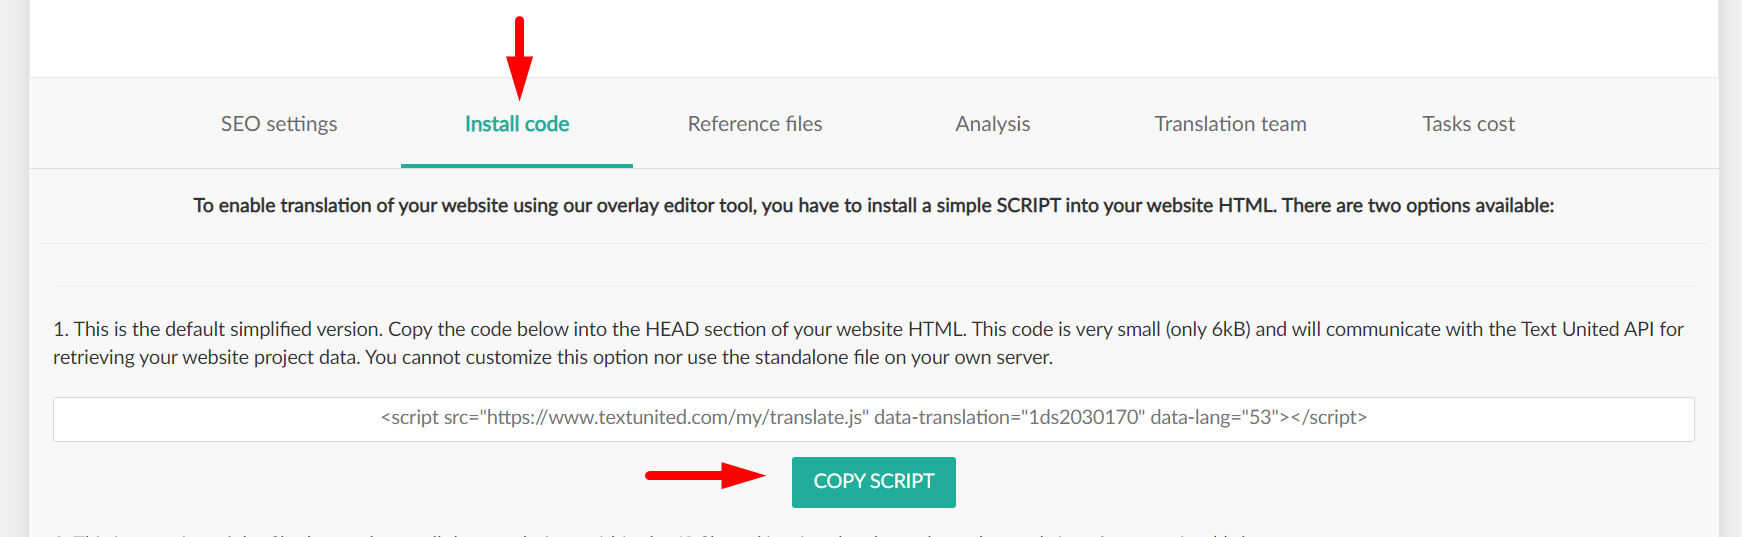The height and width of the screenshot is (537, 1742).
Task: Select the Install code tab
Action: pos(517,124)
